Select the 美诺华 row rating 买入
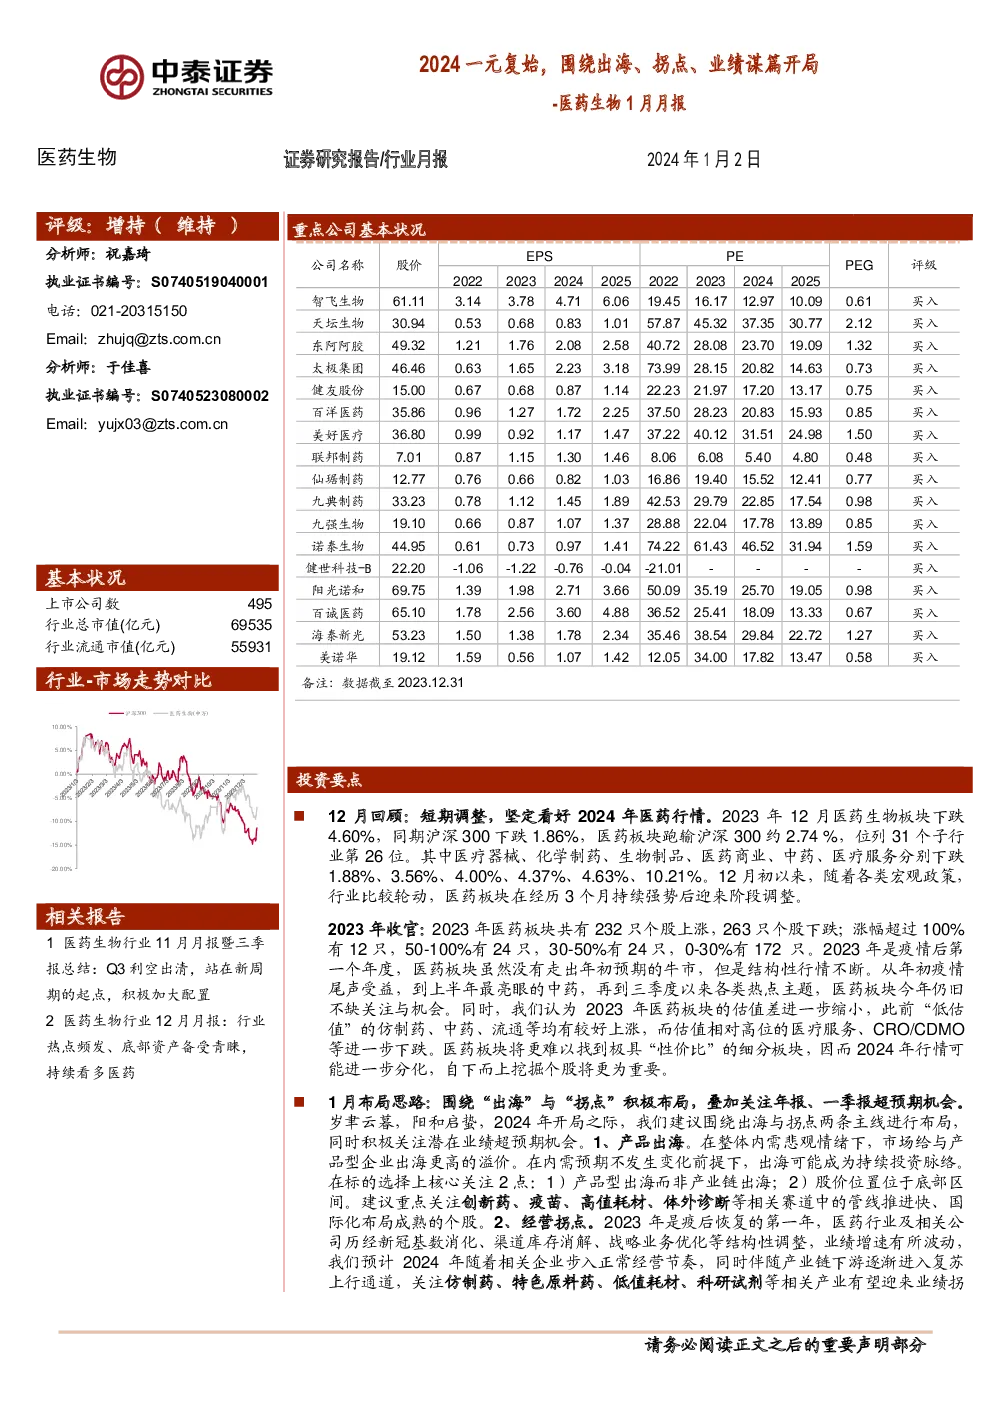The image size is (992, 1403). point(924,657)
